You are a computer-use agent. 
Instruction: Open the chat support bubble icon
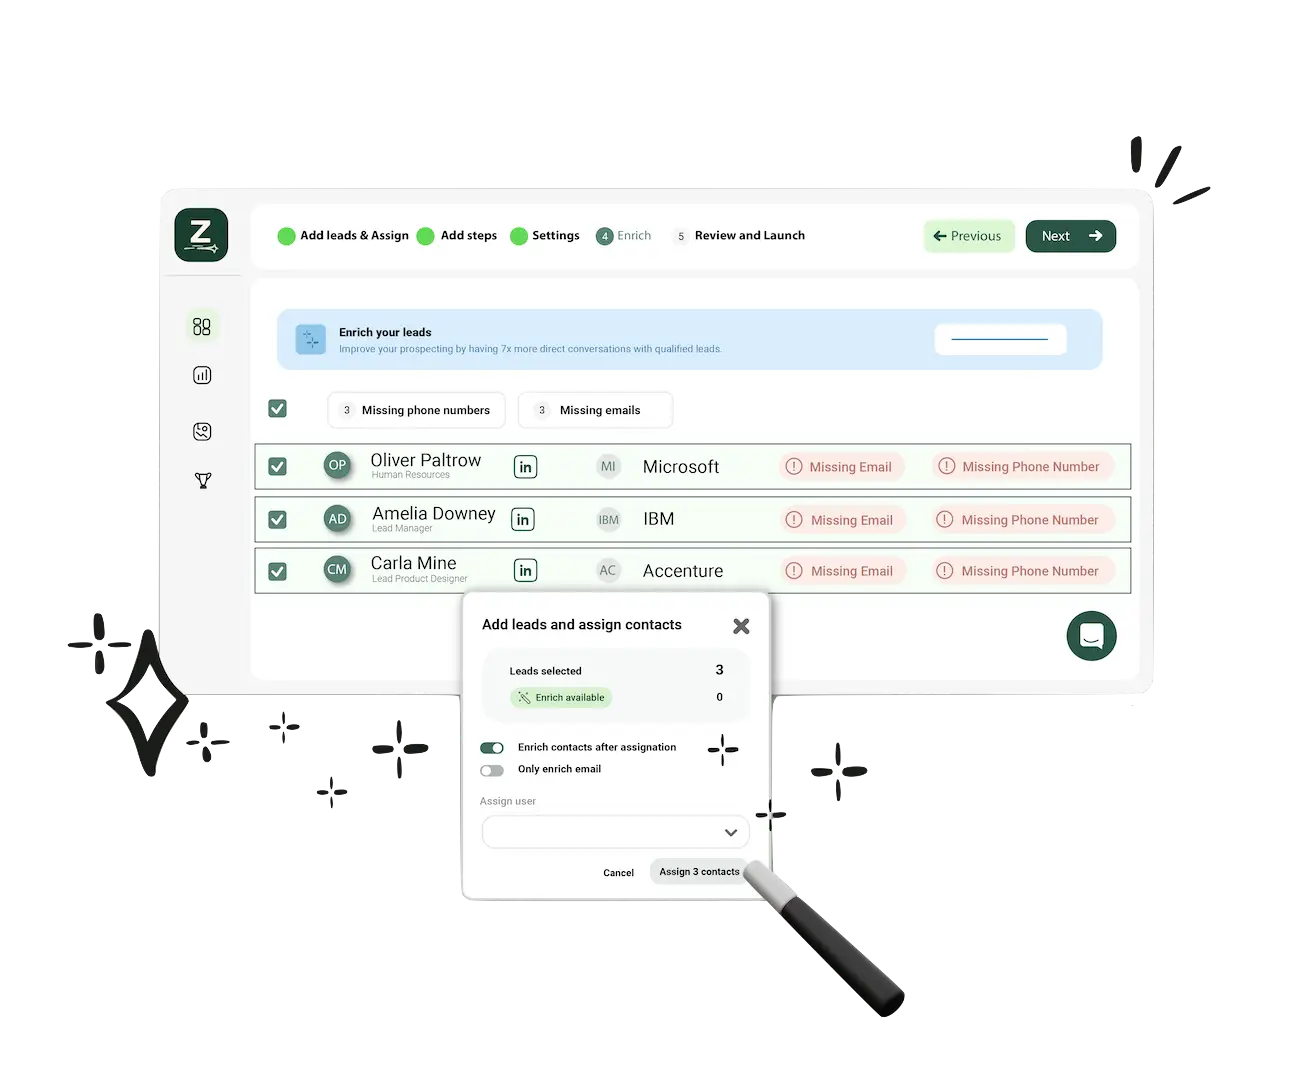pos(1091,636)
